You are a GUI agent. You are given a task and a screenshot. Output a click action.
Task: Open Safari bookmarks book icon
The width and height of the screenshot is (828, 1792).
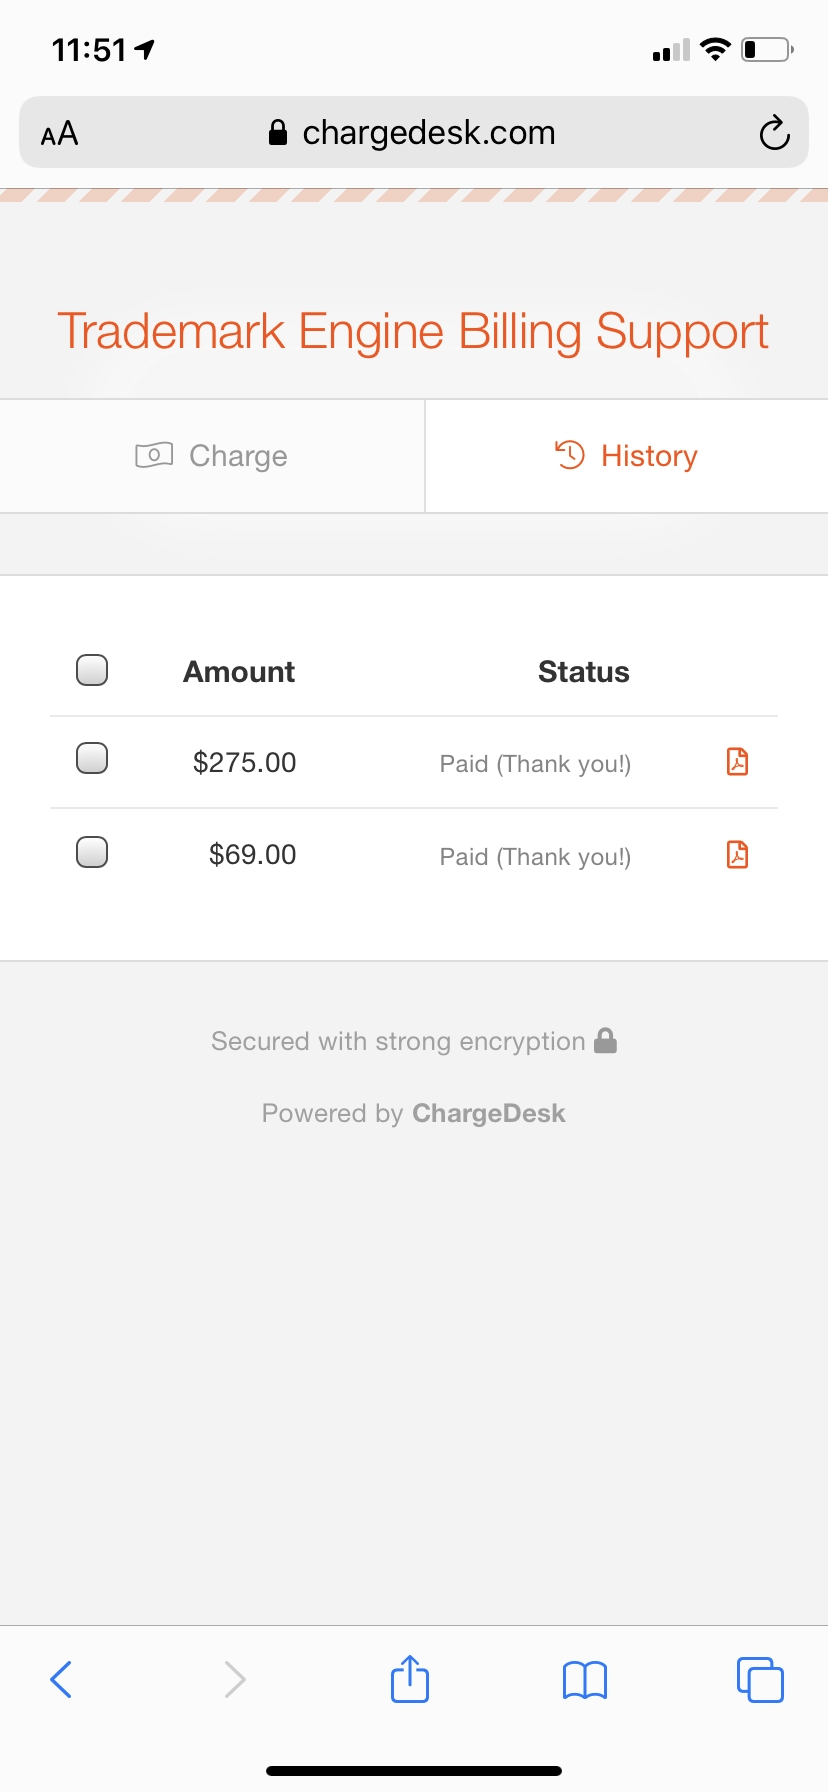point(585,1680)
